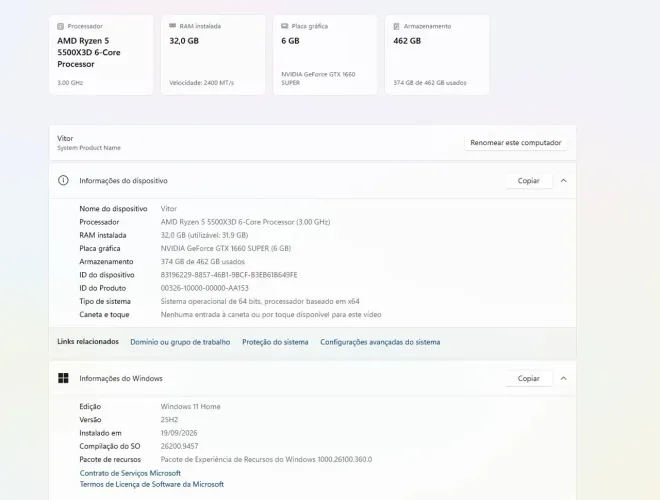Click 'Links relacionados' label
This screenshot has width=660, height=500.
point(88,341)
